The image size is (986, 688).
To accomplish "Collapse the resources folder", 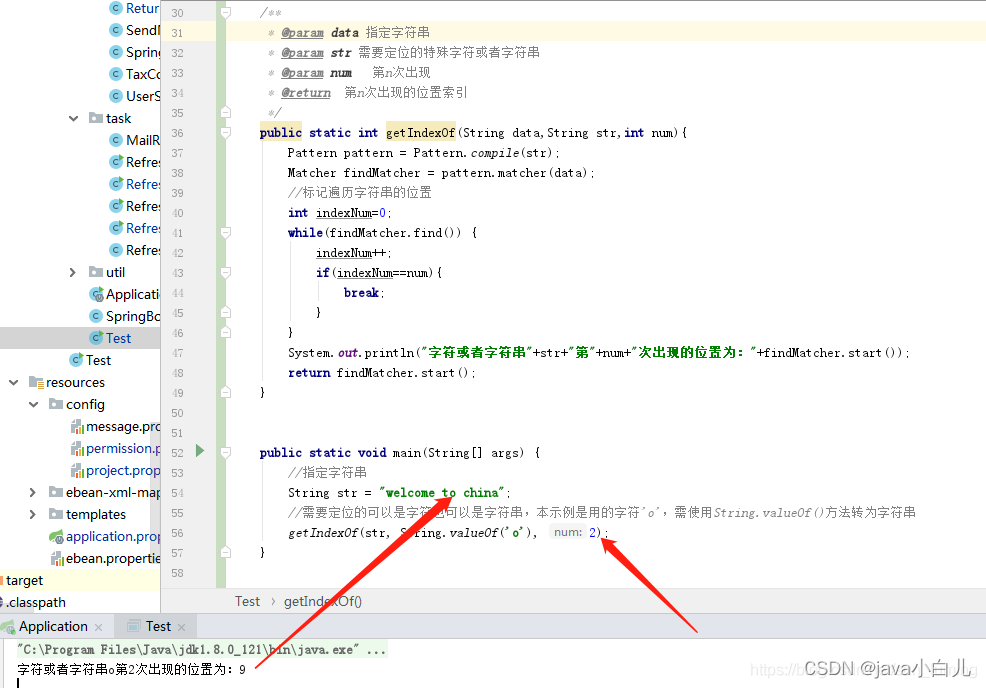I will (13, 382).
